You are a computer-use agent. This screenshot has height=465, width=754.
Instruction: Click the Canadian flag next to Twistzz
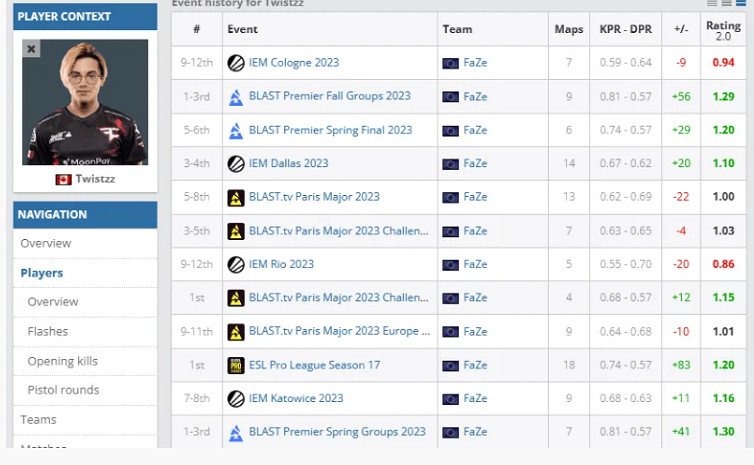pyautogui.click(x=63, y=179)
